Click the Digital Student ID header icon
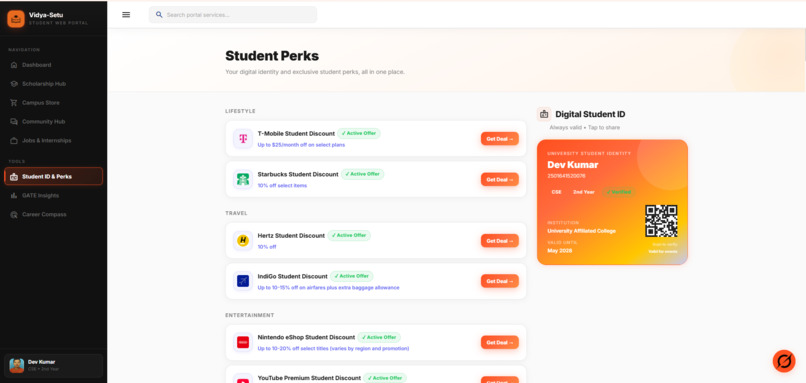This screenshot has height=383, width=806. [544, 114]
